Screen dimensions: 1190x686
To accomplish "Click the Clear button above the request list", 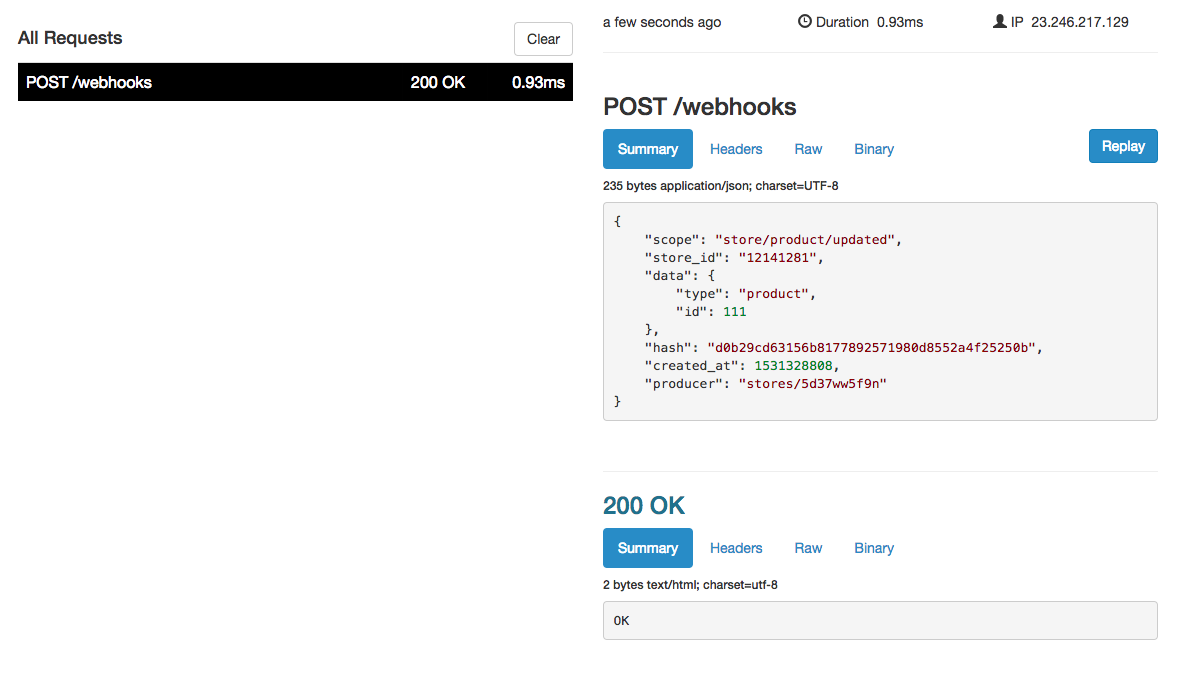I will [x=542, y=39].
